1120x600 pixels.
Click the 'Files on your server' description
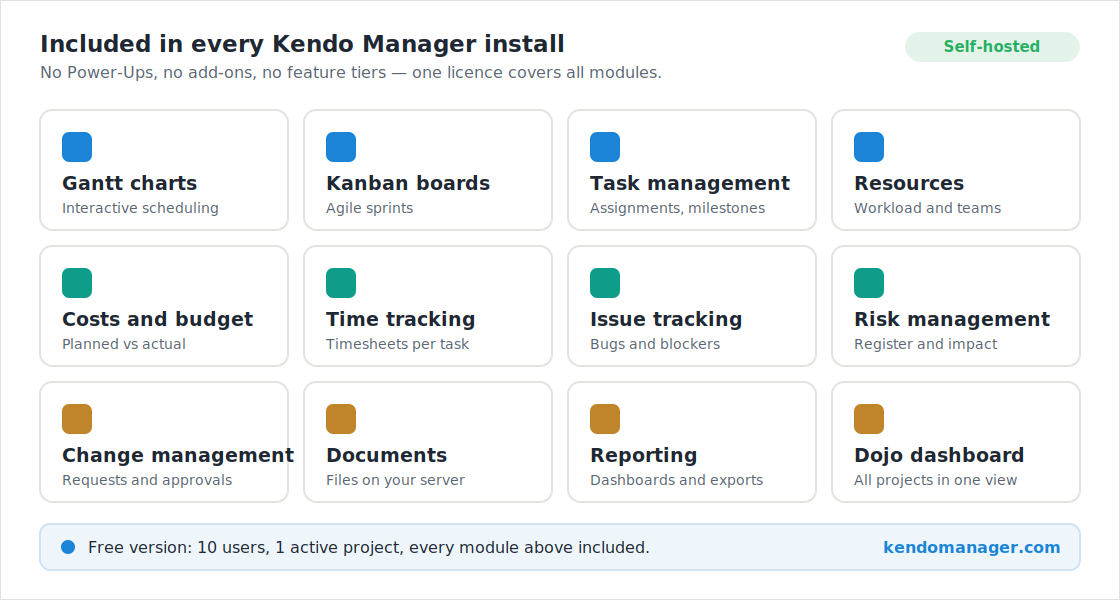click(395, 480)
